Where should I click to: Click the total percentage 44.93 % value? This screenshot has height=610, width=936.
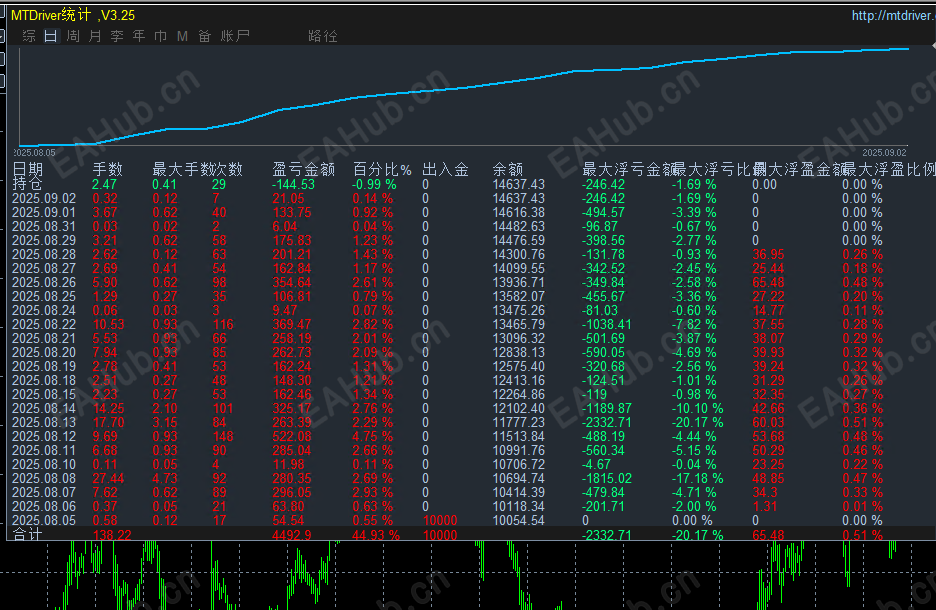pyautogui.click(x=376, y=535)
